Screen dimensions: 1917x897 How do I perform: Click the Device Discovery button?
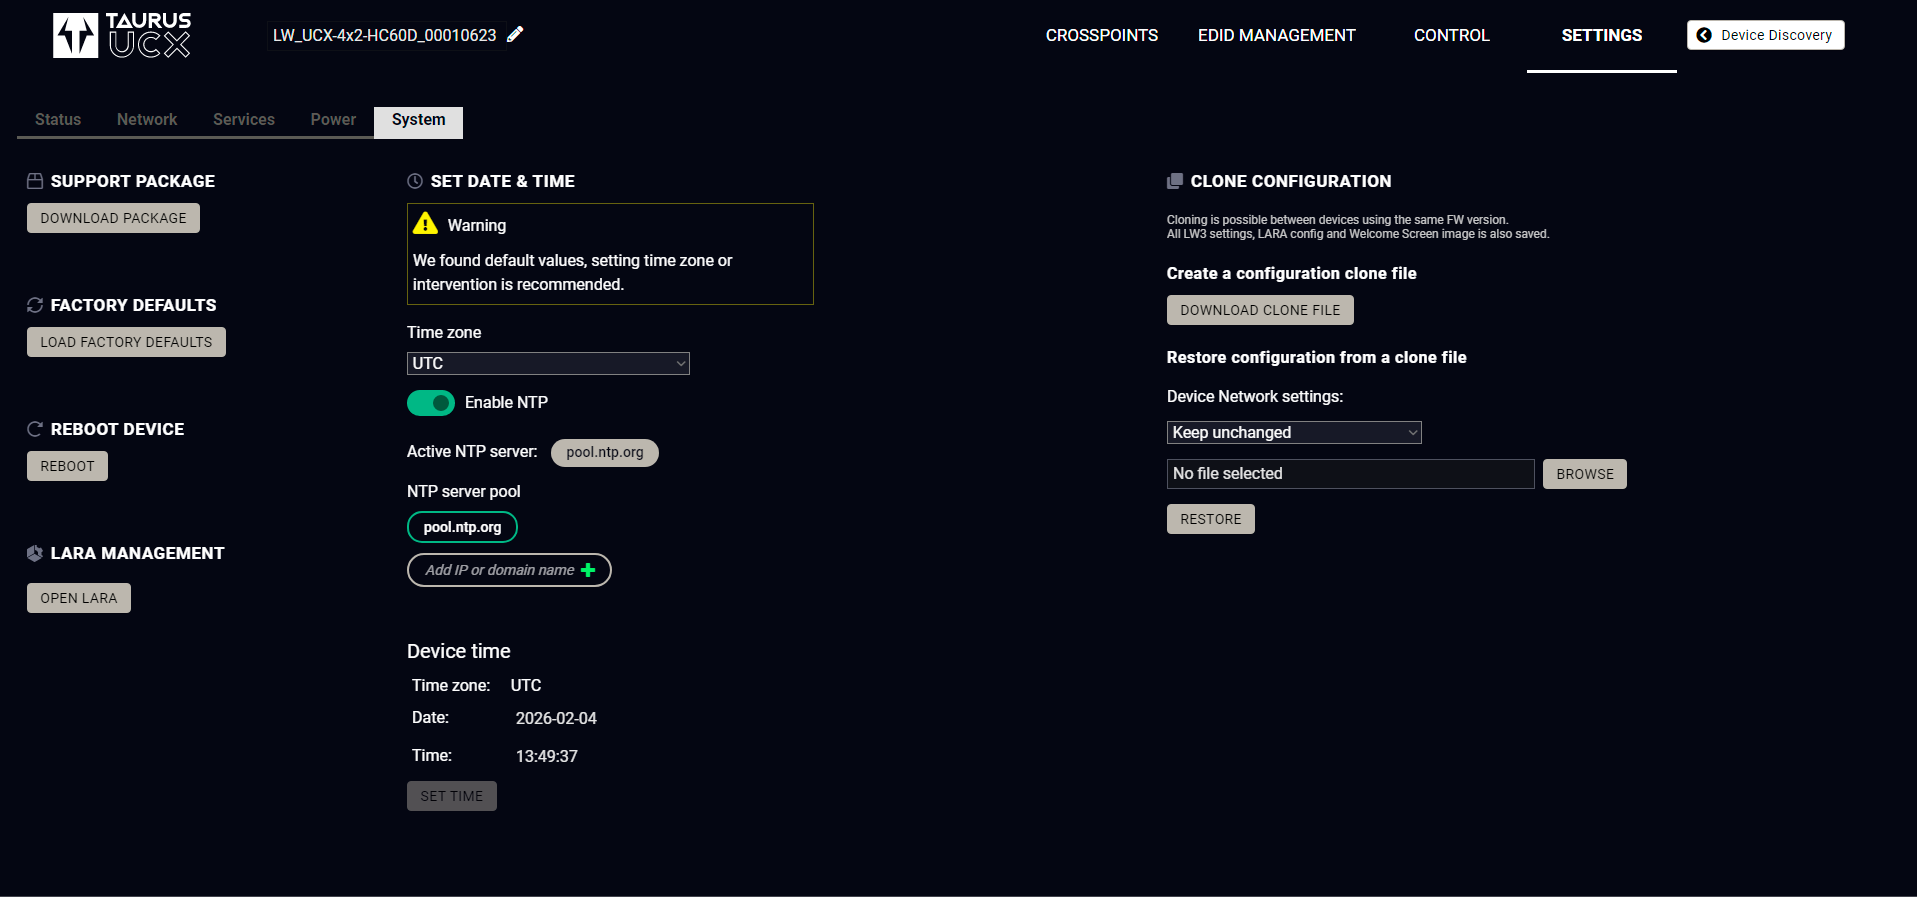pos(1766,35)
